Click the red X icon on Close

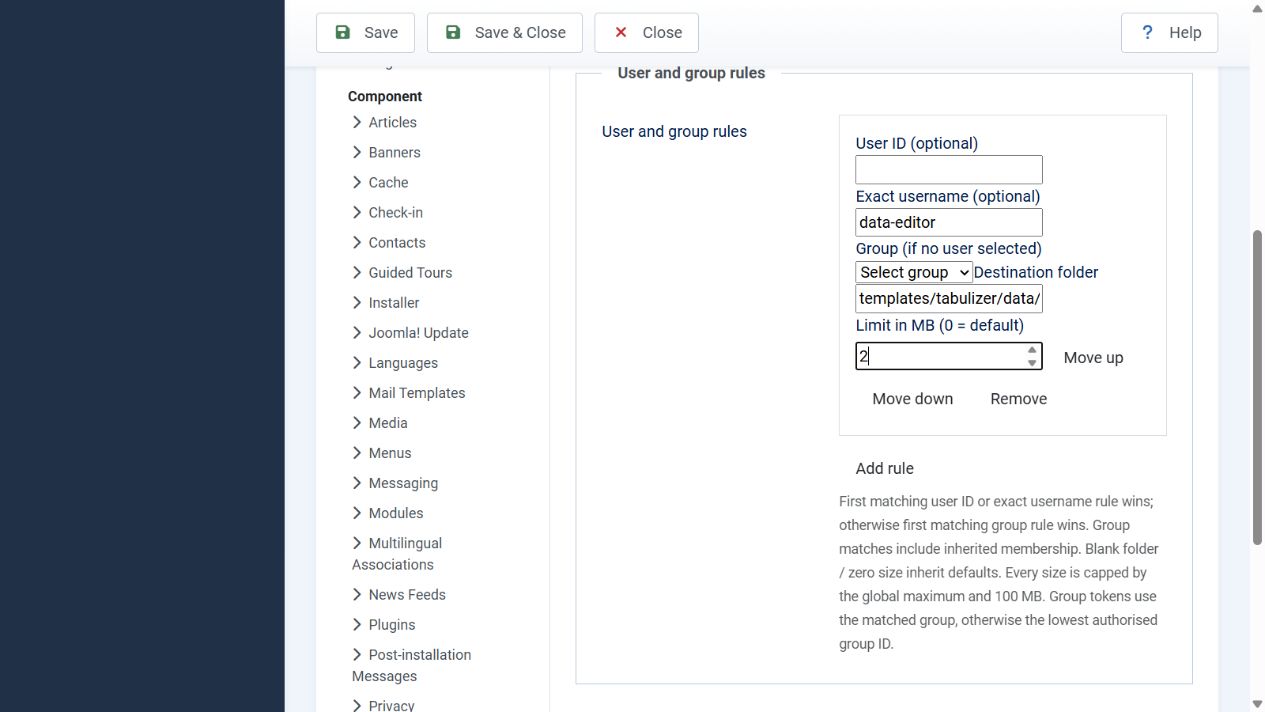pyautogui.click(x=621, y=32)
